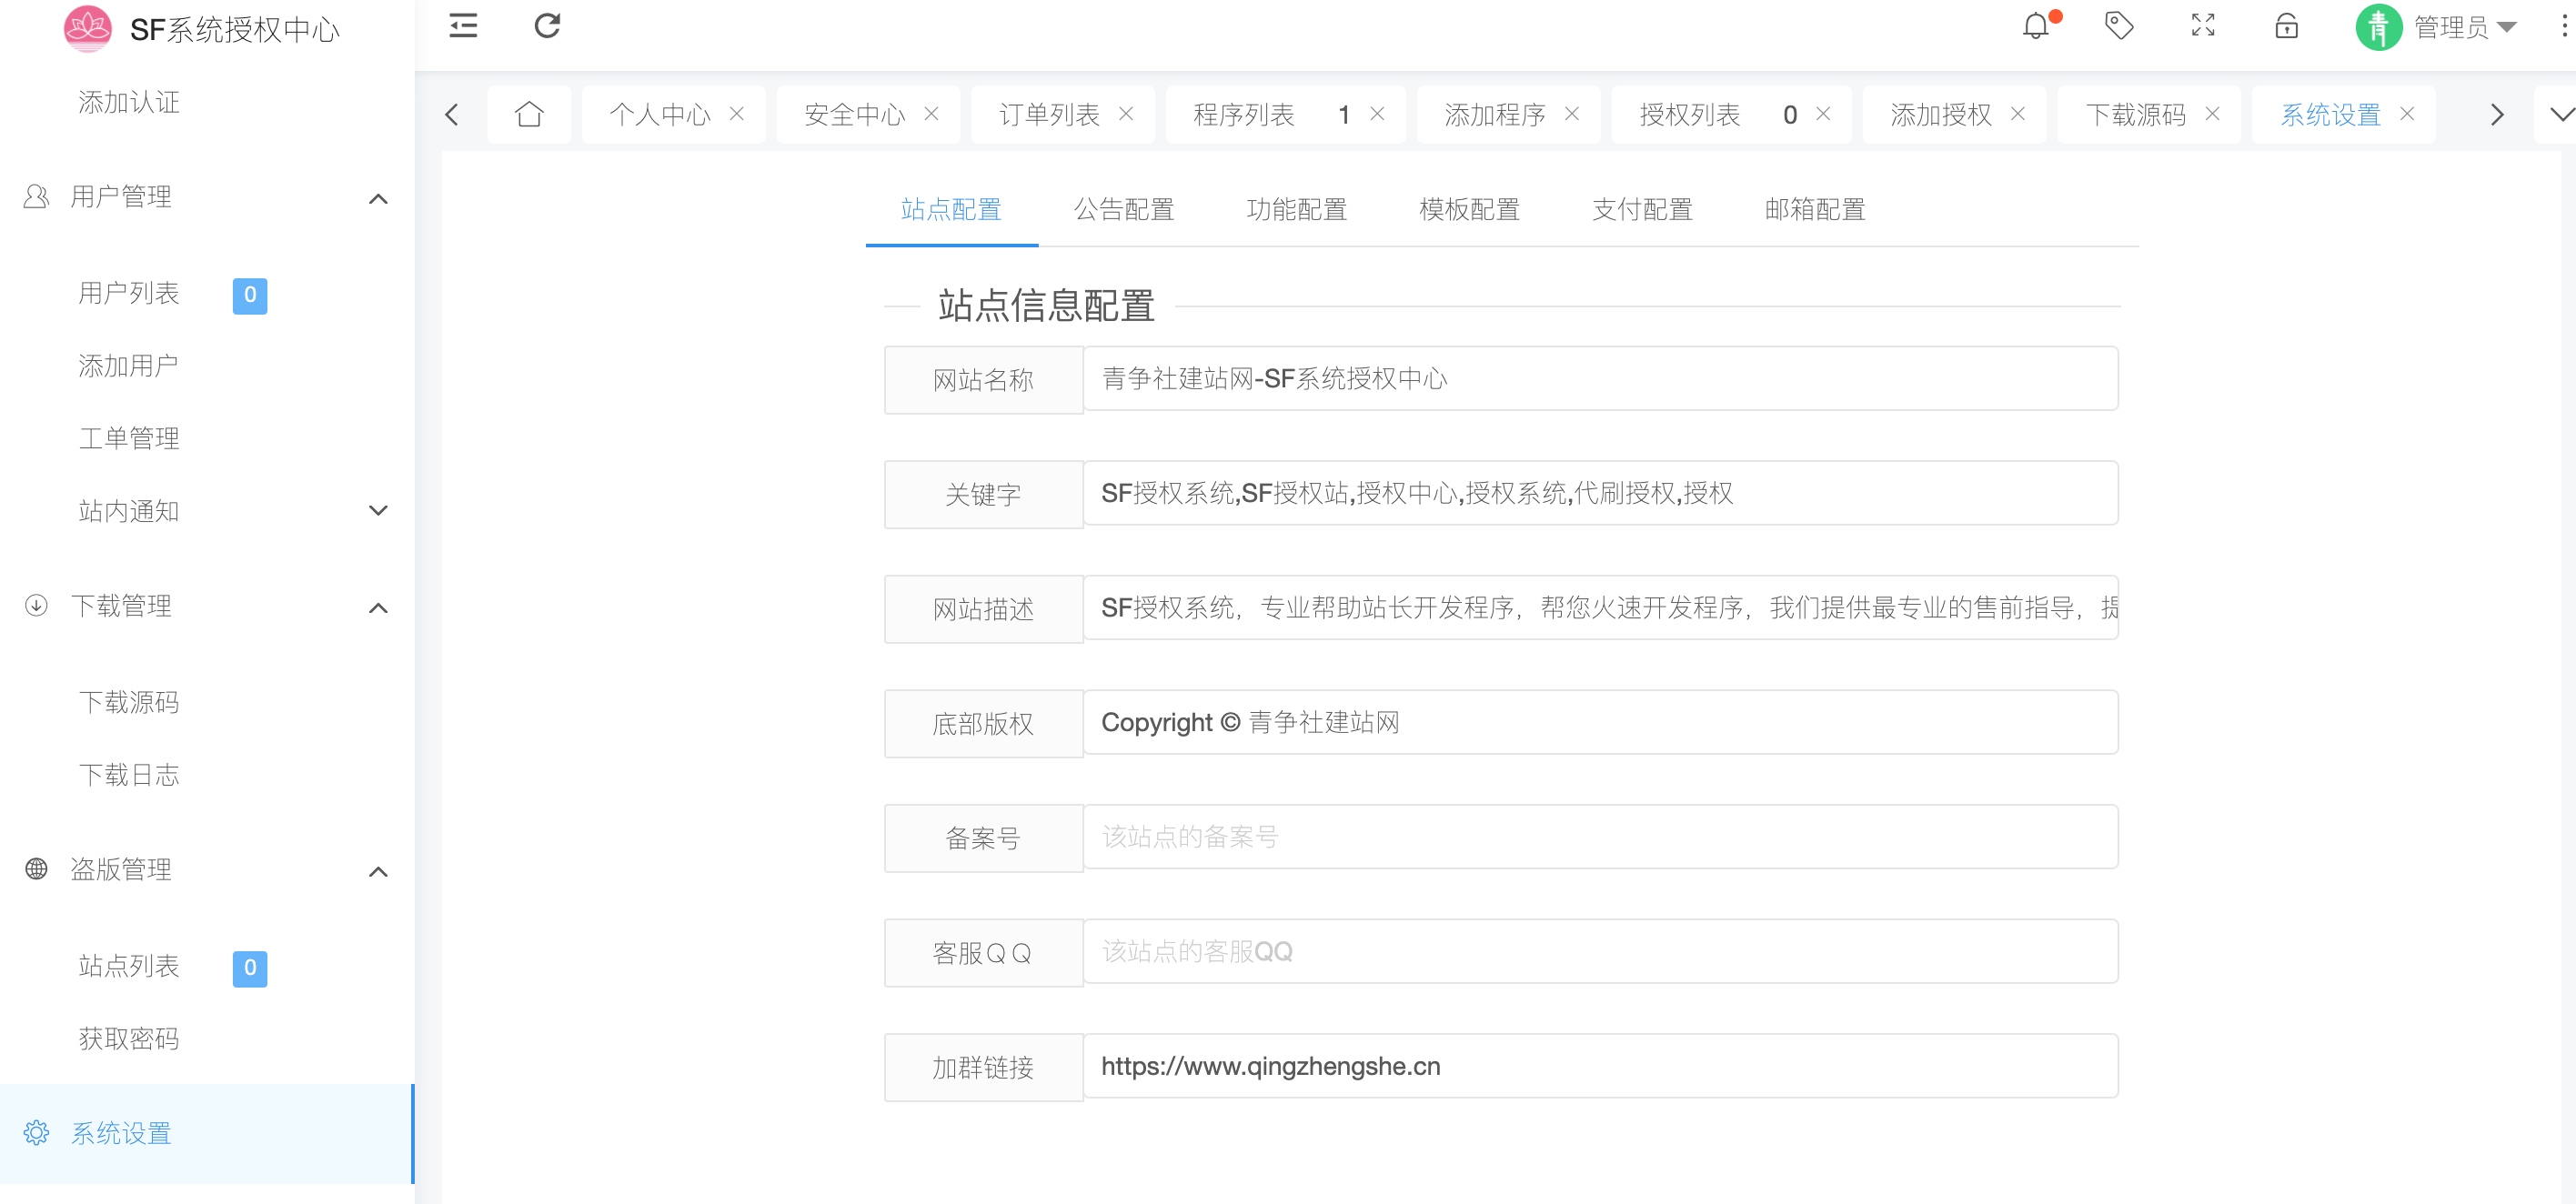Click the 系统设置 gear icon in sidebar
Image resolution: width=2576 pixels, height=1204 pixels.
click(36, 1132)
